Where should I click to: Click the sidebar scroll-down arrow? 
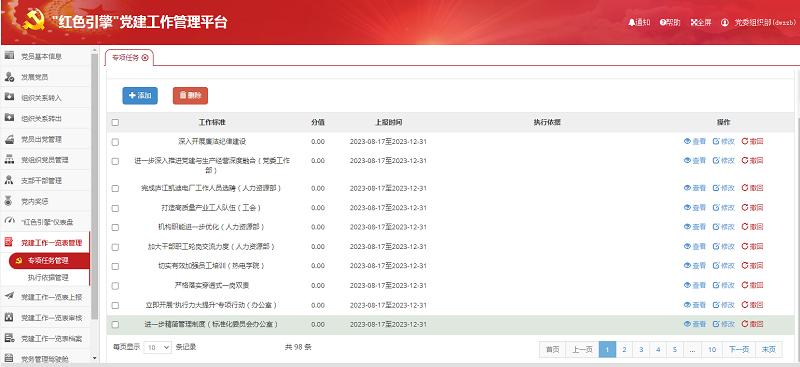tap(94, 359)
